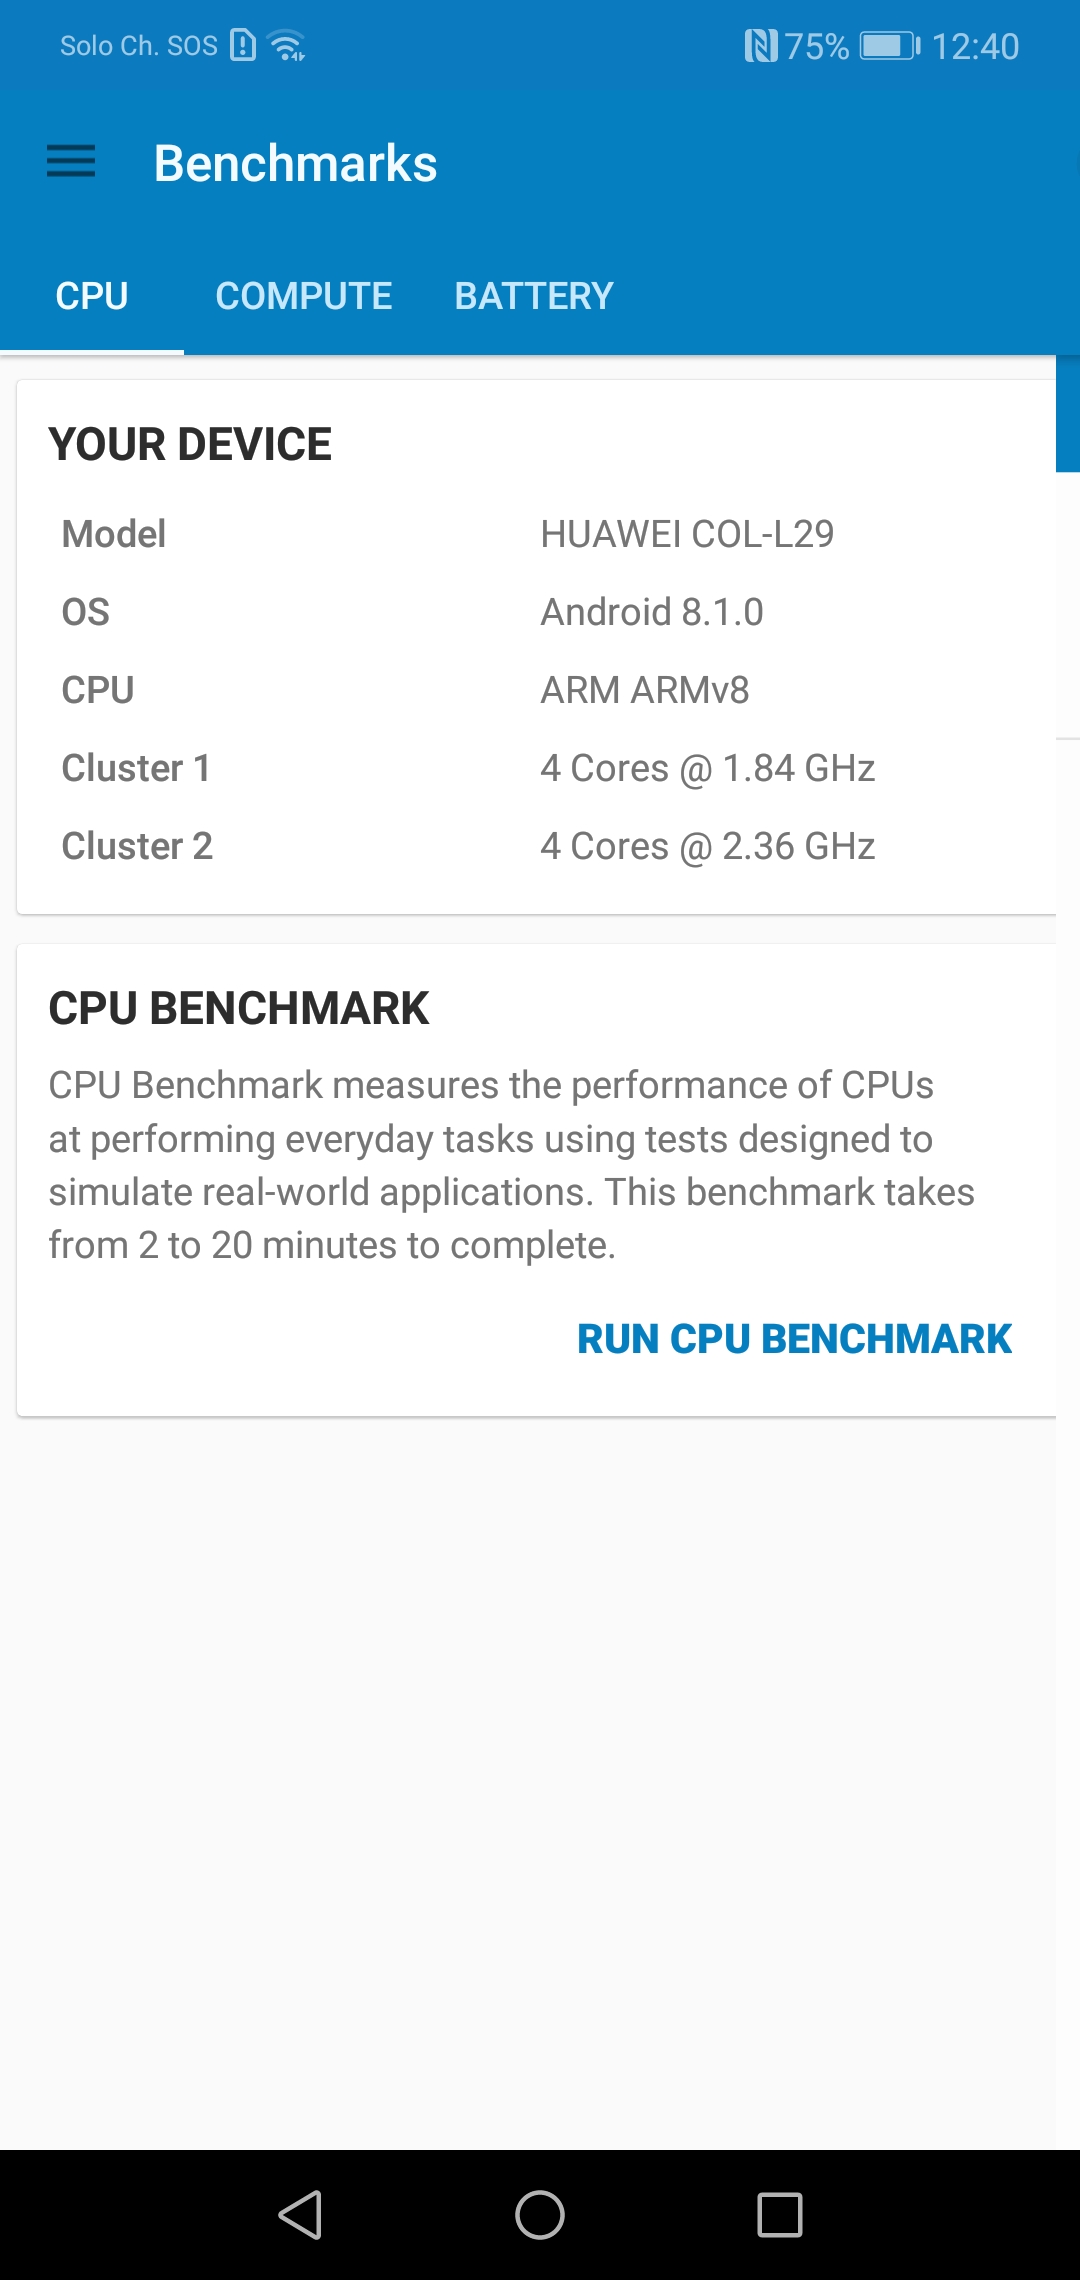The image size is (1080, 2280).
Task: Tap the CPU row ARM ARMv8
Action: click(x=538, y=690)
